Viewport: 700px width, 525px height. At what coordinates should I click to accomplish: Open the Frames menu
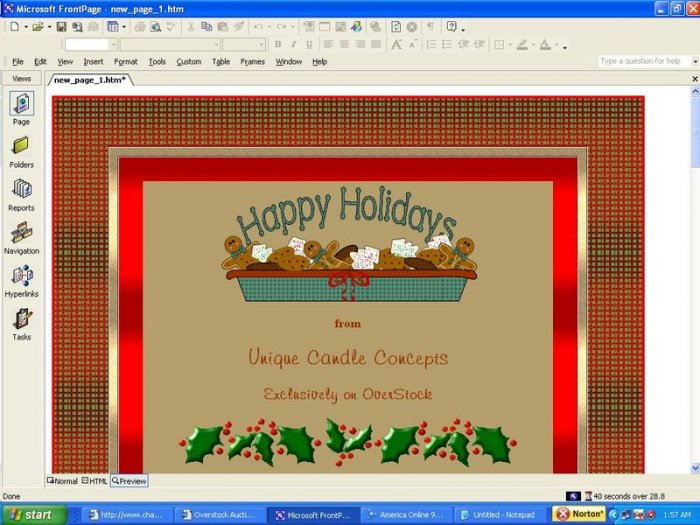coord(253,62)
